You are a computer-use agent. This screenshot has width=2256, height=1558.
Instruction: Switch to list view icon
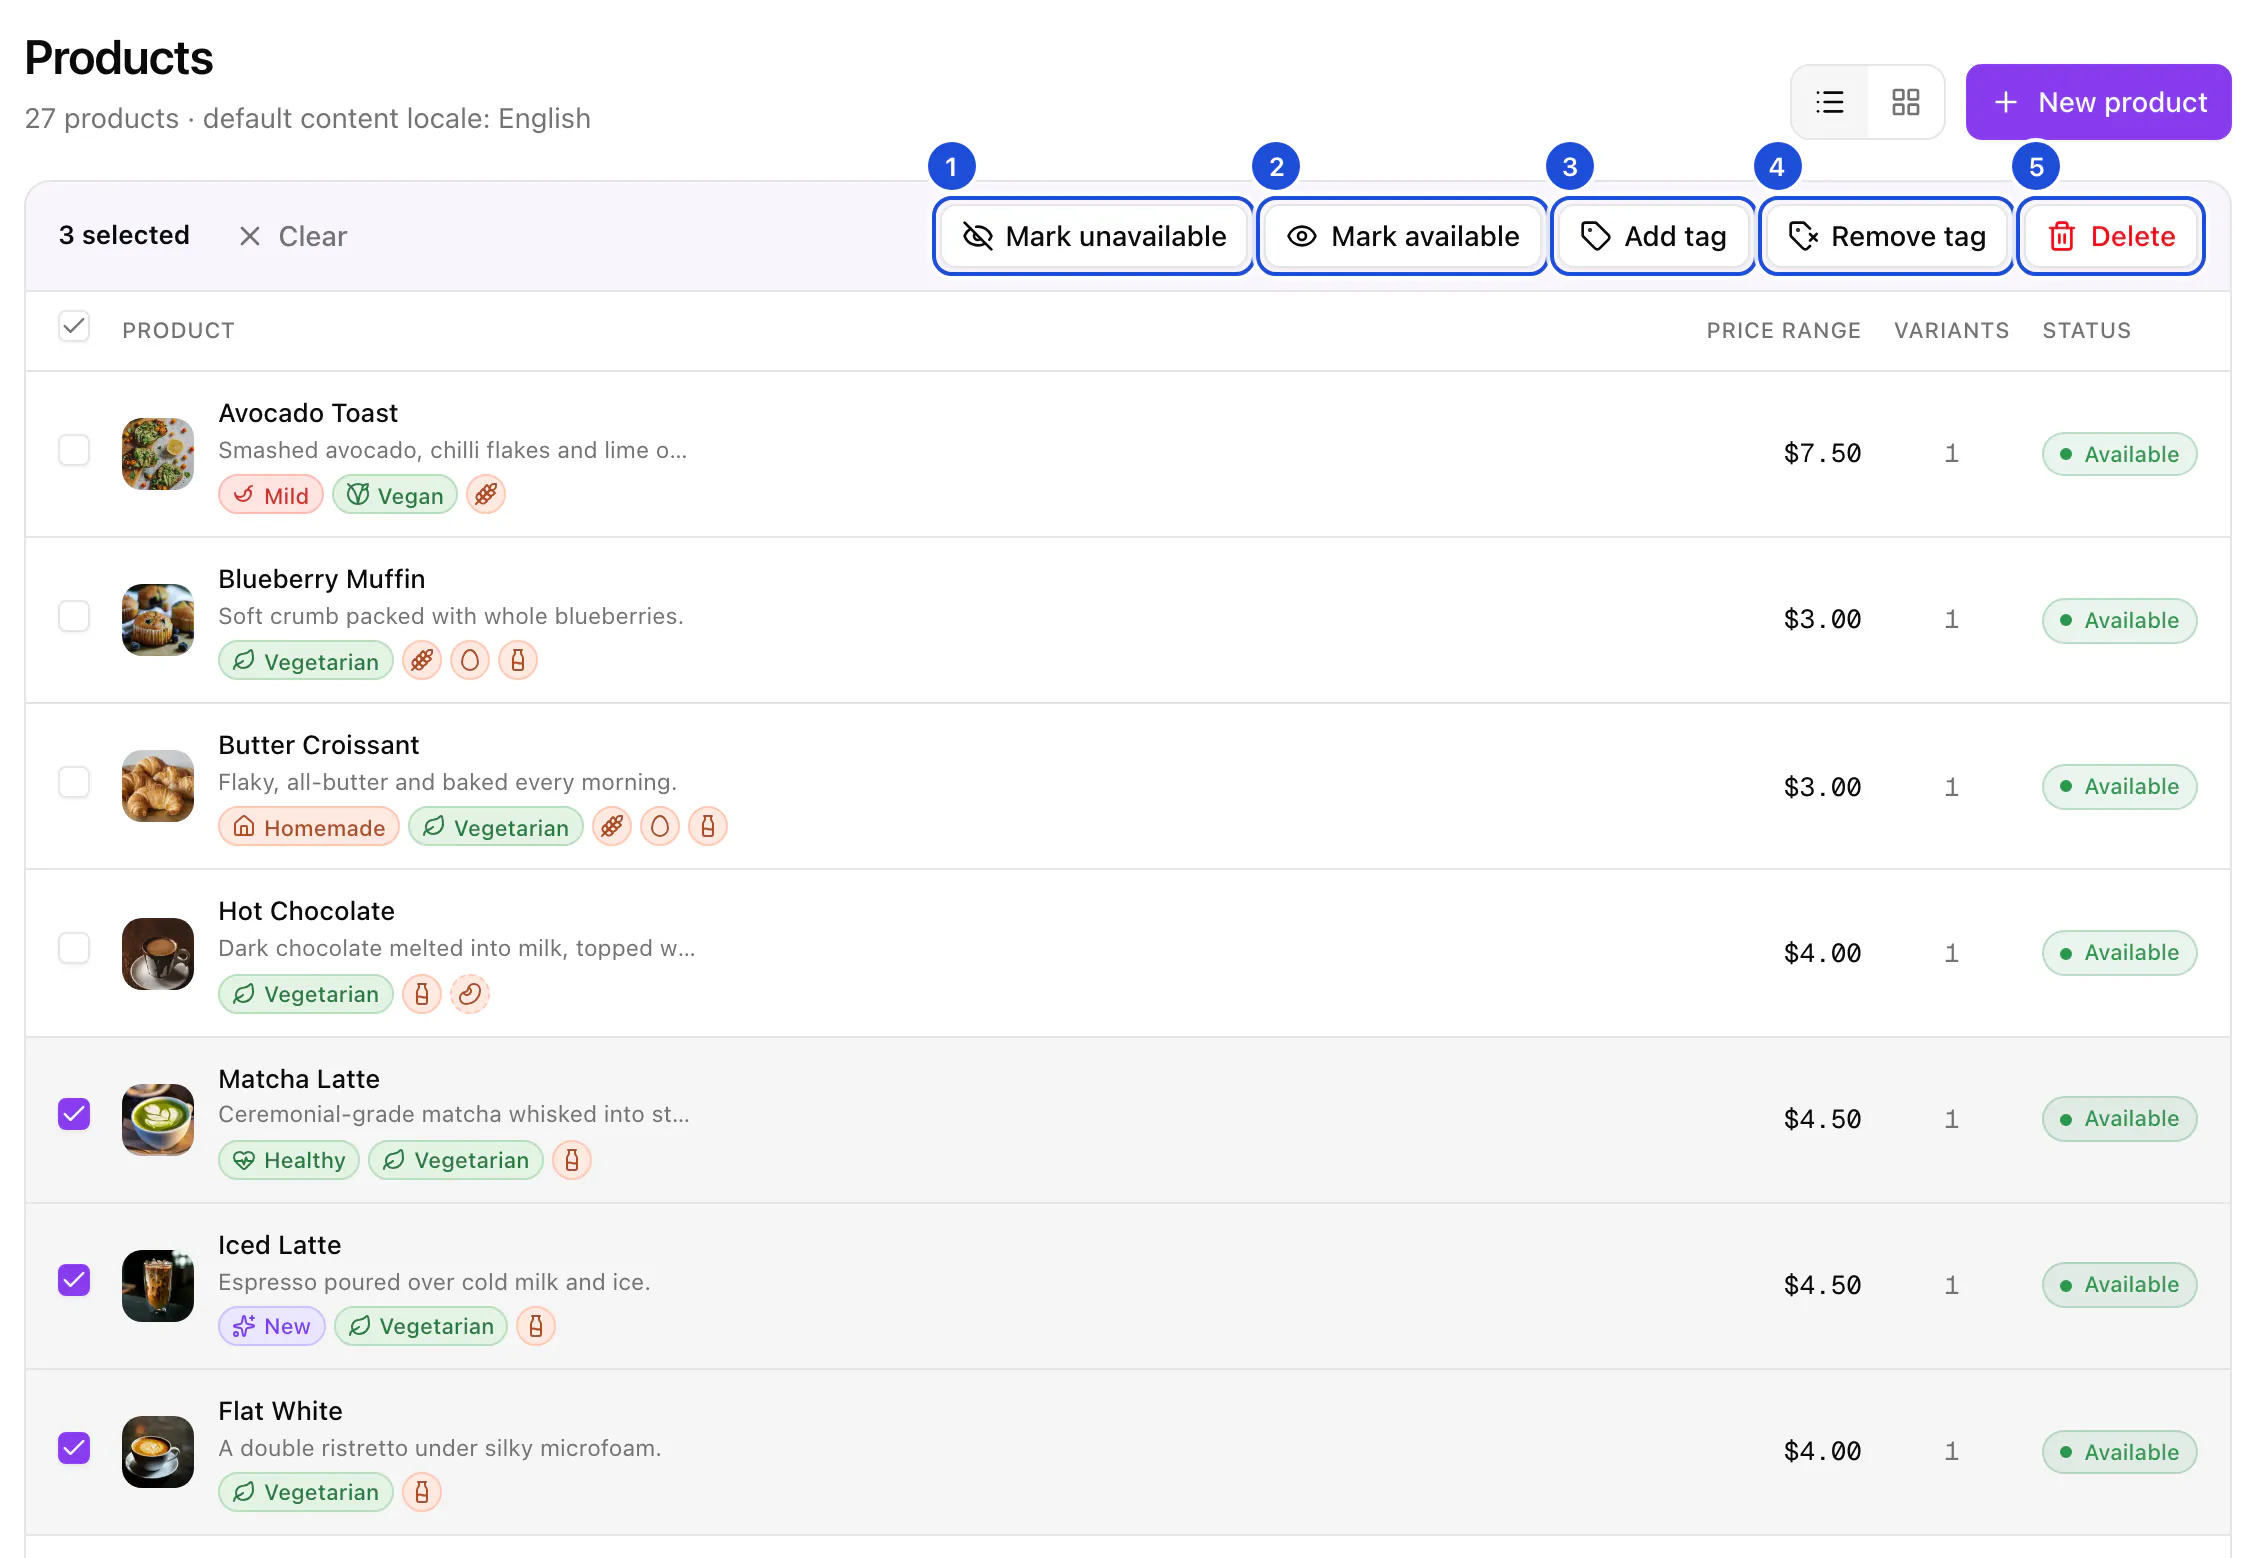pyautogui.click(x=1829, y=102)
